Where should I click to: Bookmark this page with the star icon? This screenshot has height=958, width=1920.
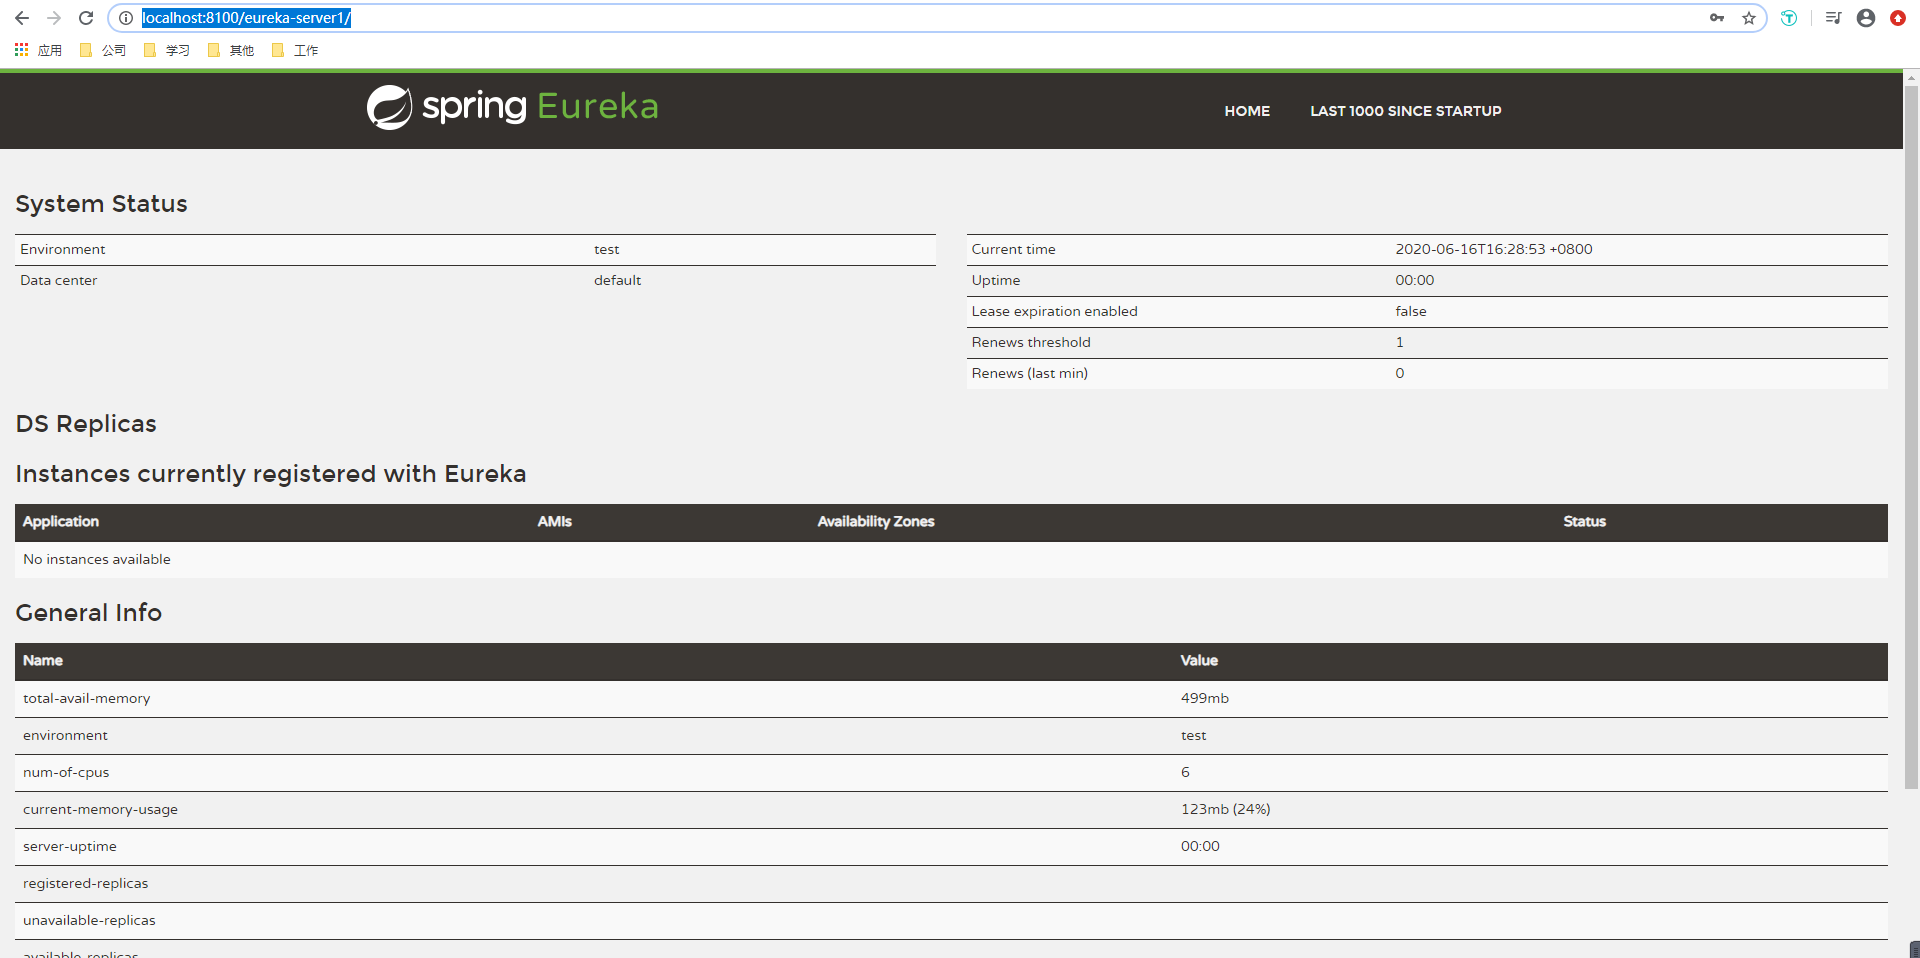coord(1749,18)
